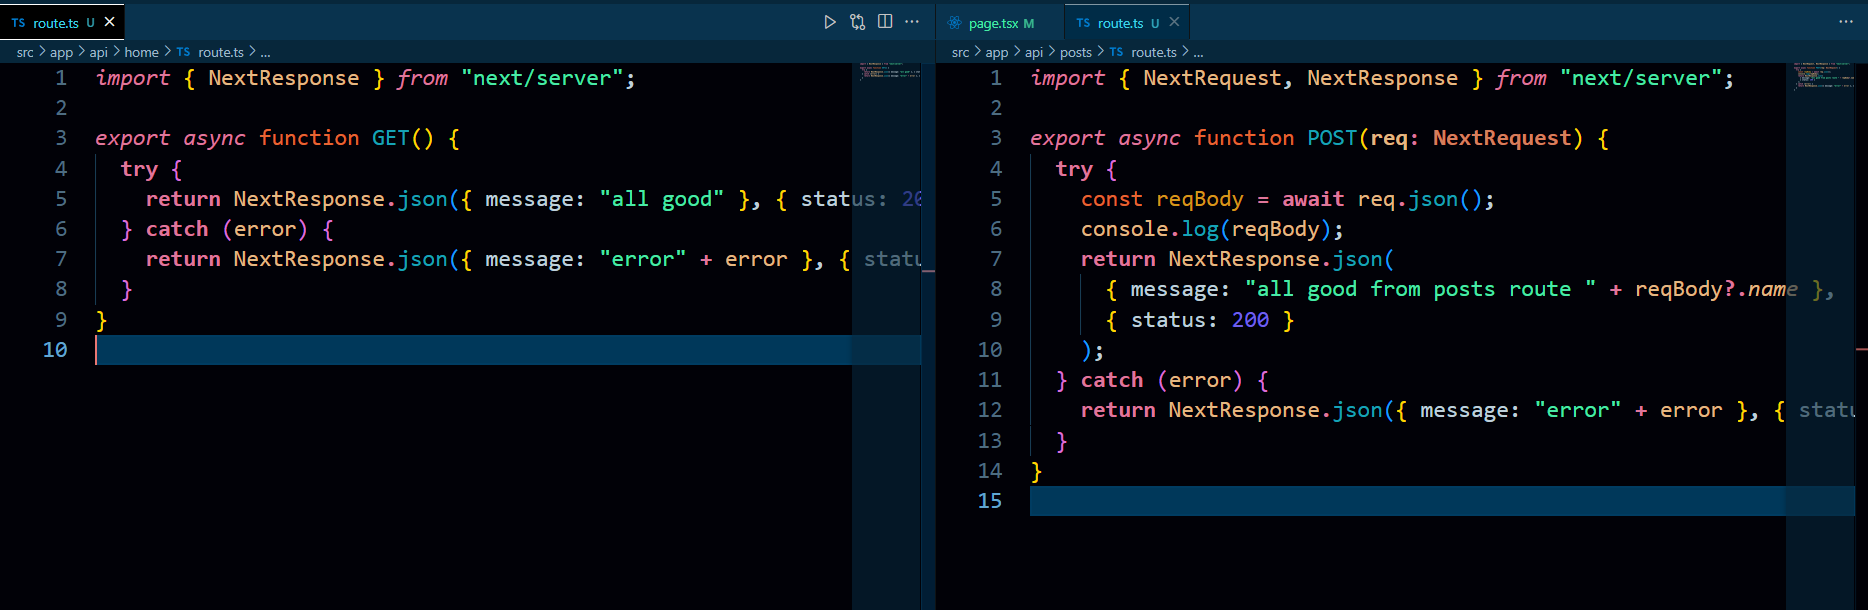Click 'route.ts' in left breadcrumb
The image size is (1868, 610).
point(221,52)
